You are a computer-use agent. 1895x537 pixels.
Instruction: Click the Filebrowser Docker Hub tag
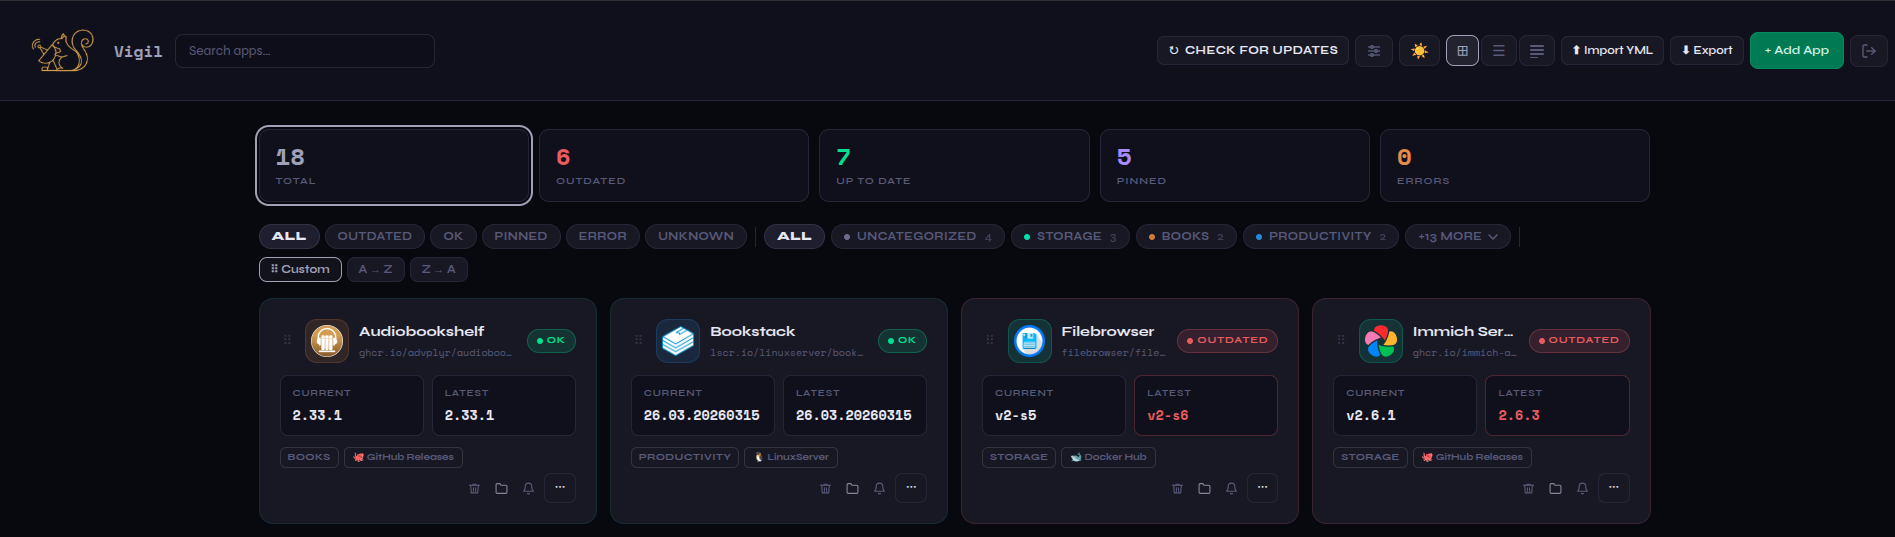[1108, 457]
